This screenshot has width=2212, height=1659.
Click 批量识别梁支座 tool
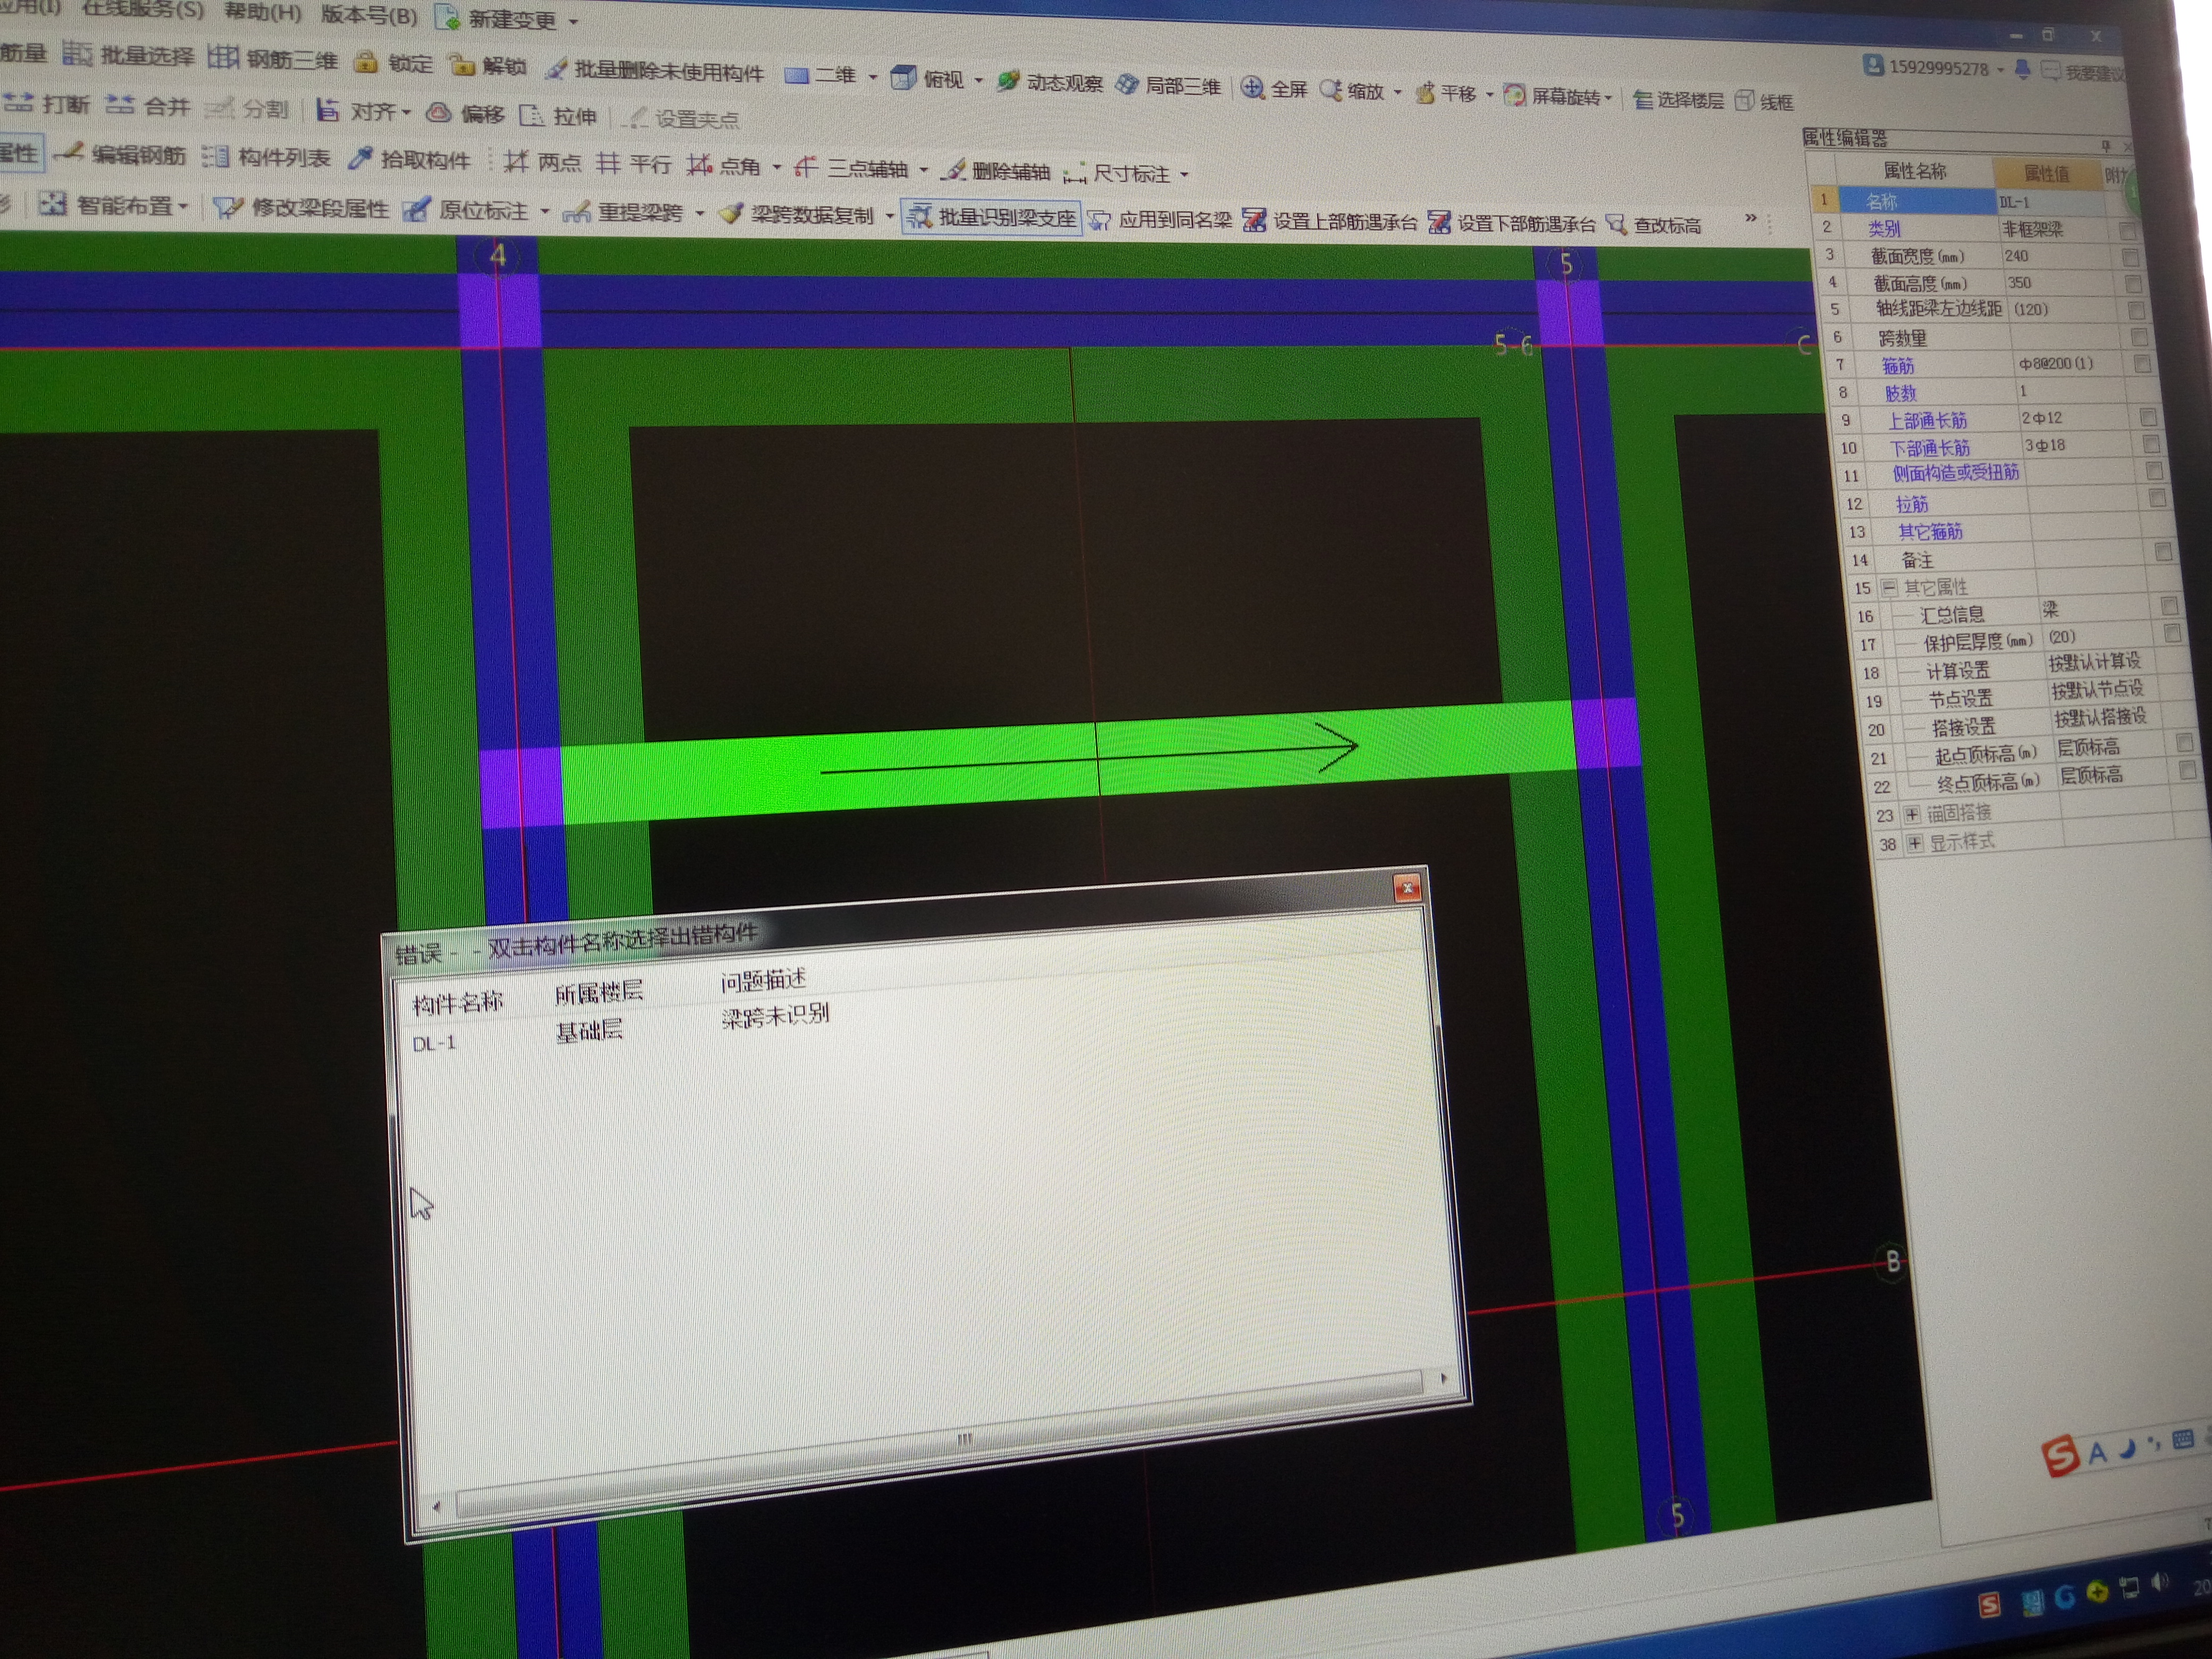pos(991,217)
